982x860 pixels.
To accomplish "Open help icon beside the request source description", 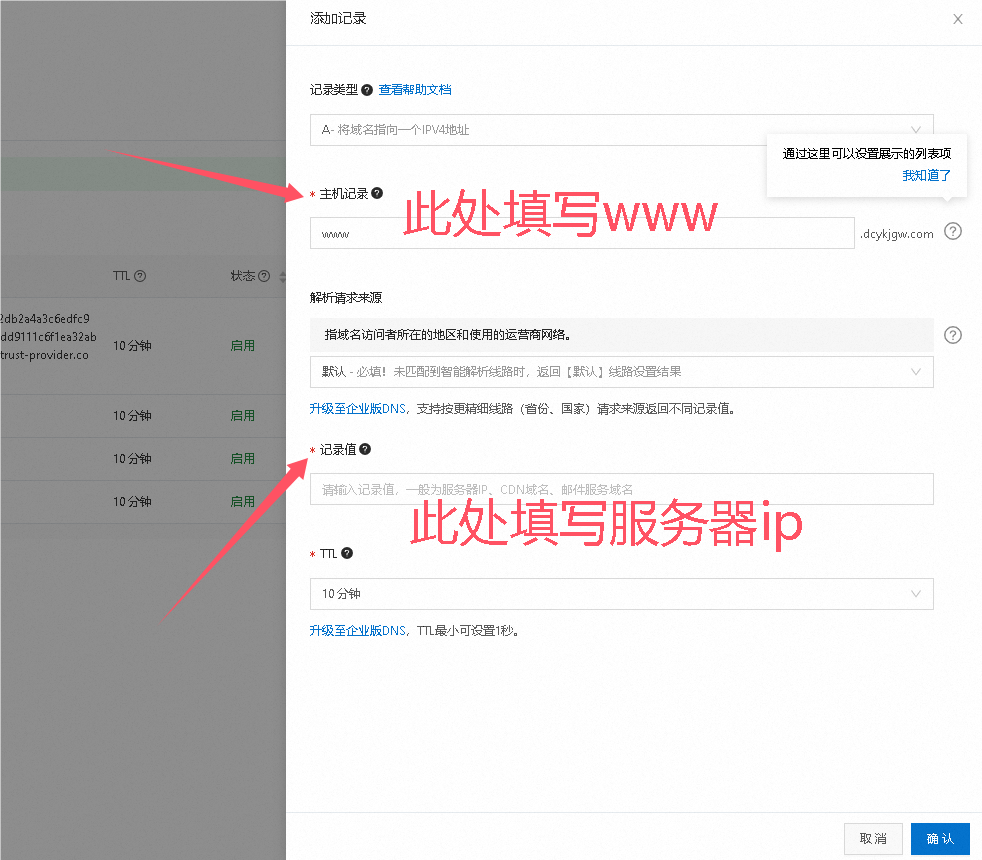I will 953,335.
